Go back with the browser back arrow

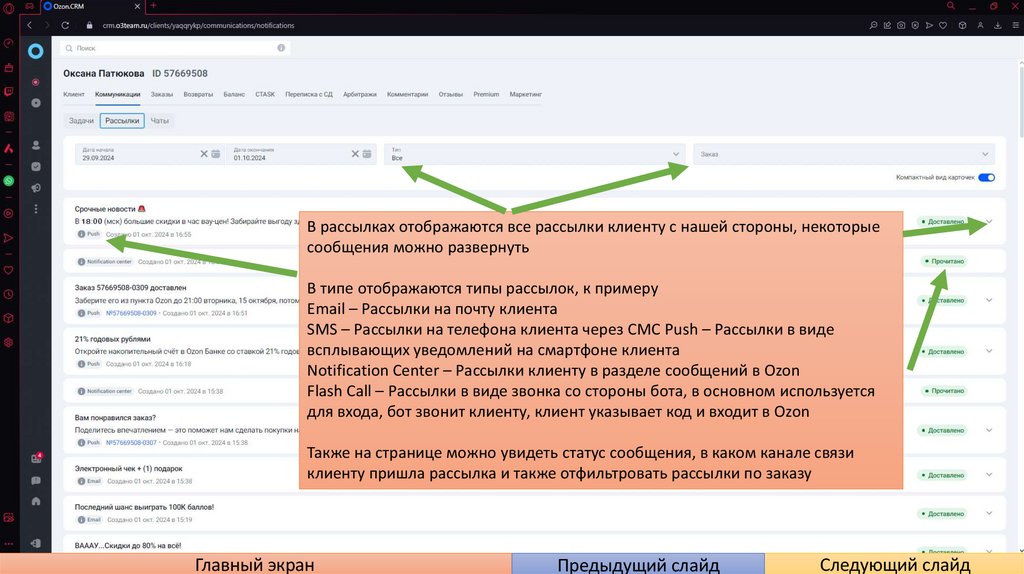click(x=29, y=25)
